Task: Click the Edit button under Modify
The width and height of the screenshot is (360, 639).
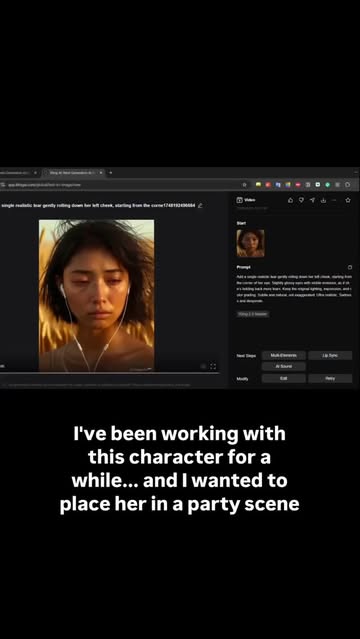Action: coord(284,379)
